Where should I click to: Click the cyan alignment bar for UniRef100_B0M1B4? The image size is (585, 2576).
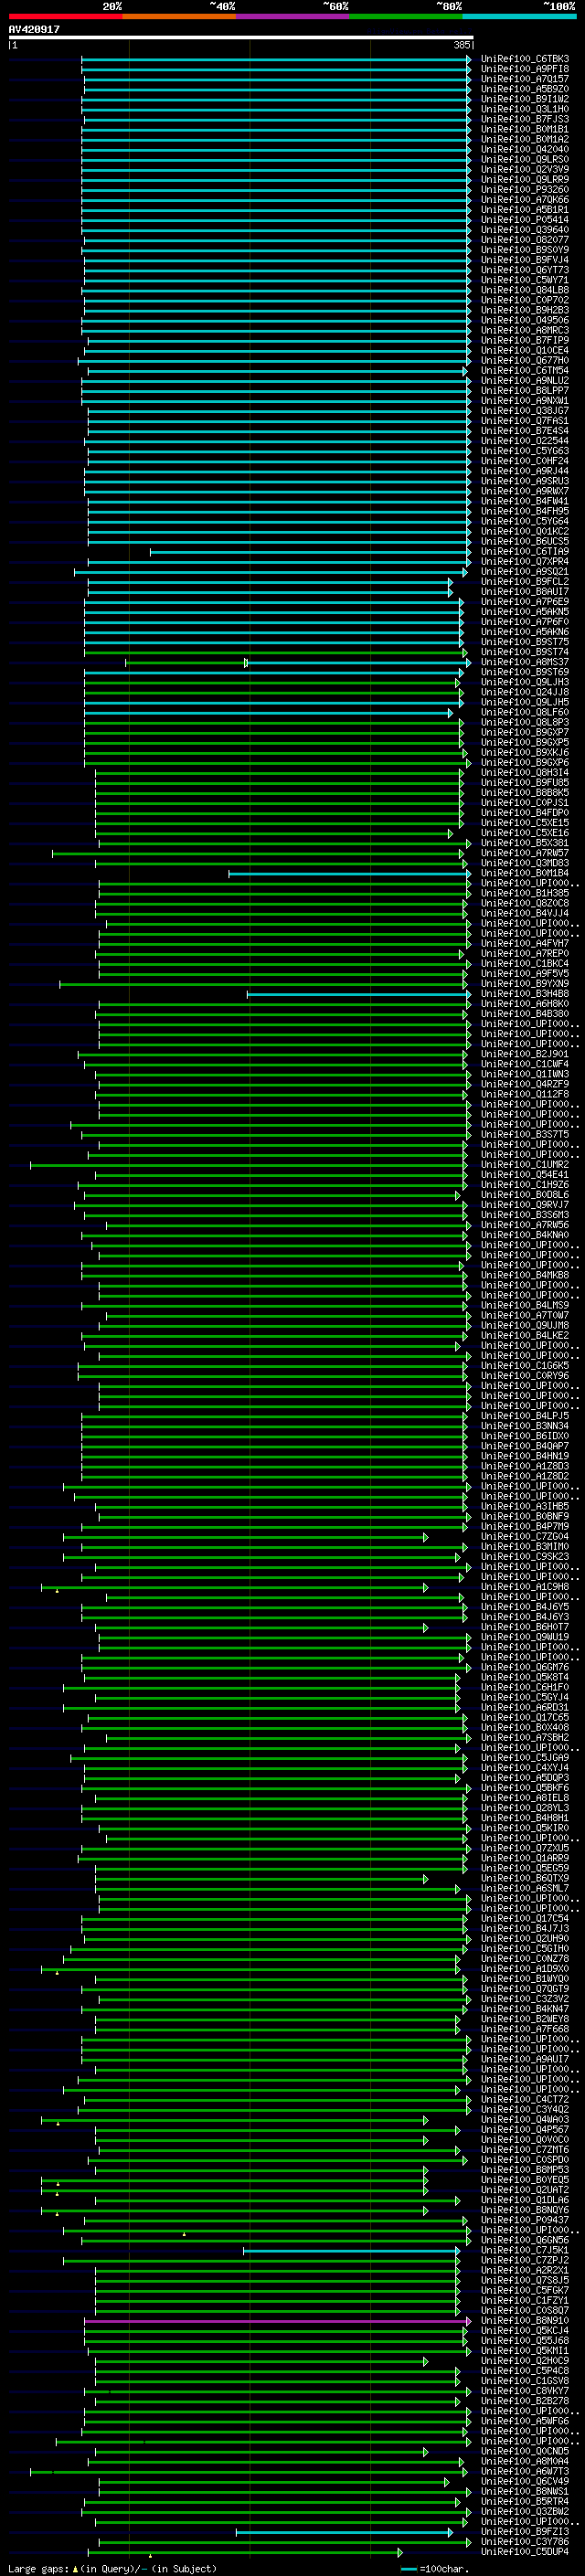coord(350,874)
